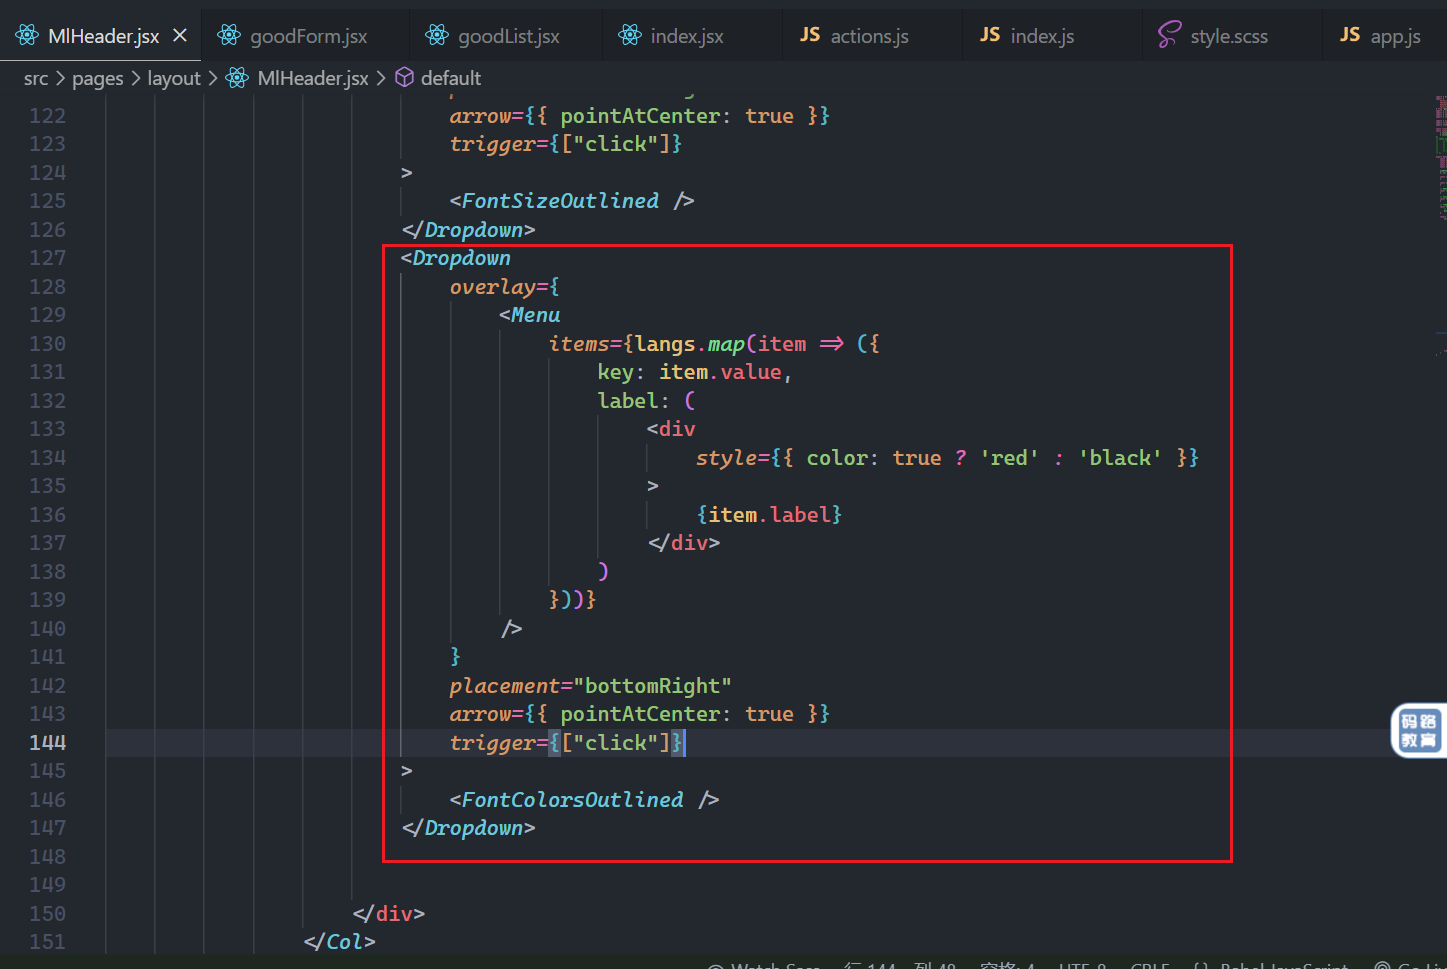Place cursor on FontColorsOutlined tag
This screenshot has height=969, width=1447.
point(584,800)
